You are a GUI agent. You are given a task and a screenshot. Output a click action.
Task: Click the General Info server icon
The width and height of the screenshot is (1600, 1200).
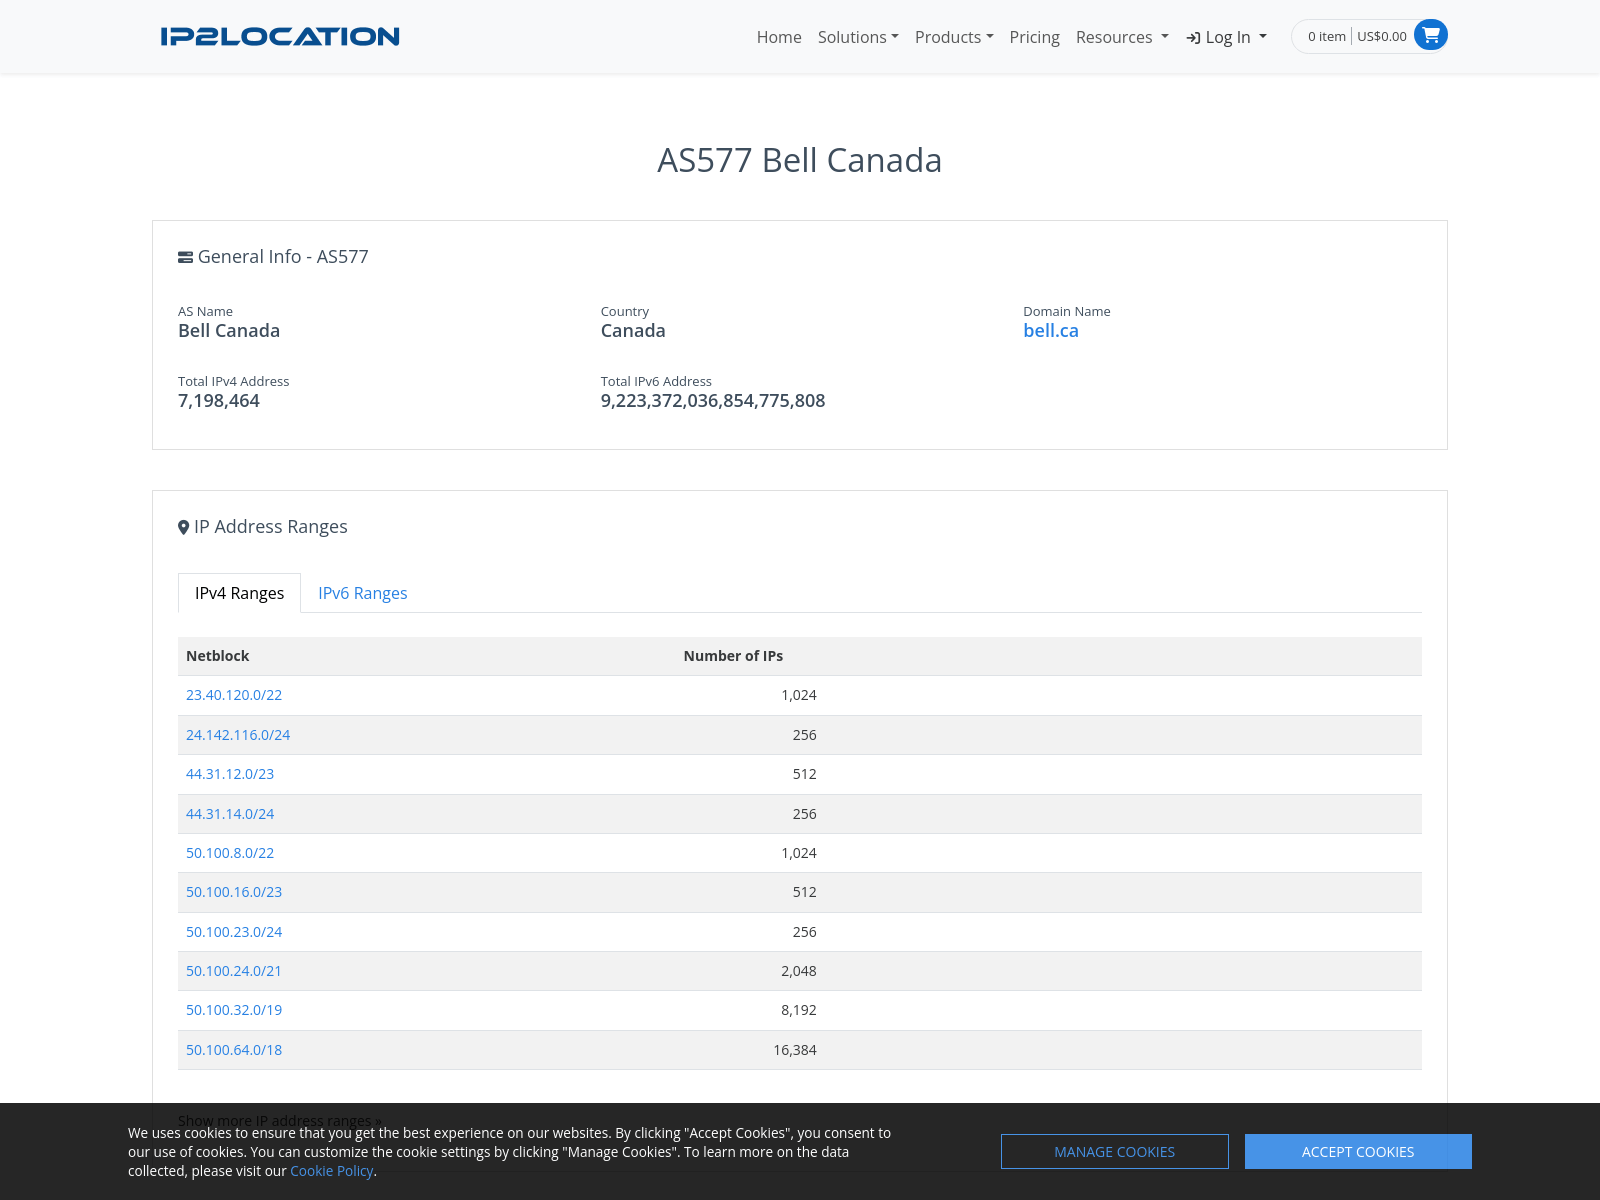point(185,257)
